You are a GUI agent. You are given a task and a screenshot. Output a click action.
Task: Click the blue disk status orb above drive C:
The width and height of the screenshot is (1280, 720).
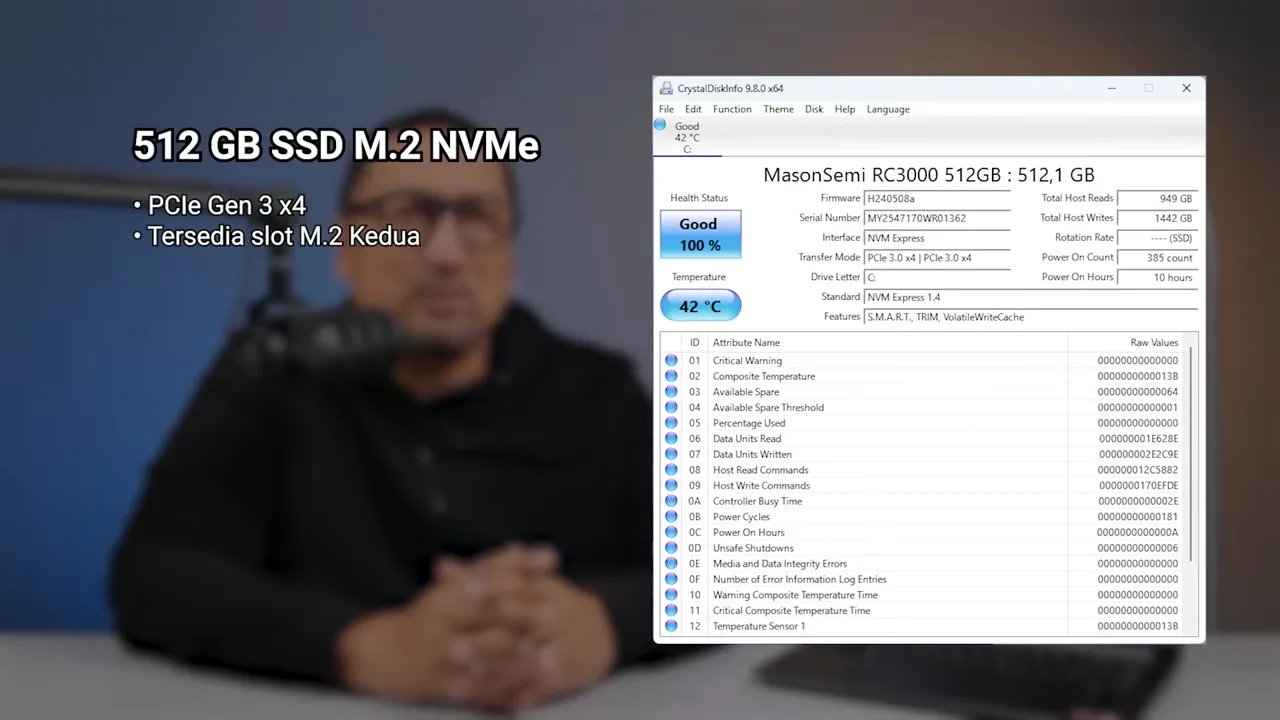660,125
